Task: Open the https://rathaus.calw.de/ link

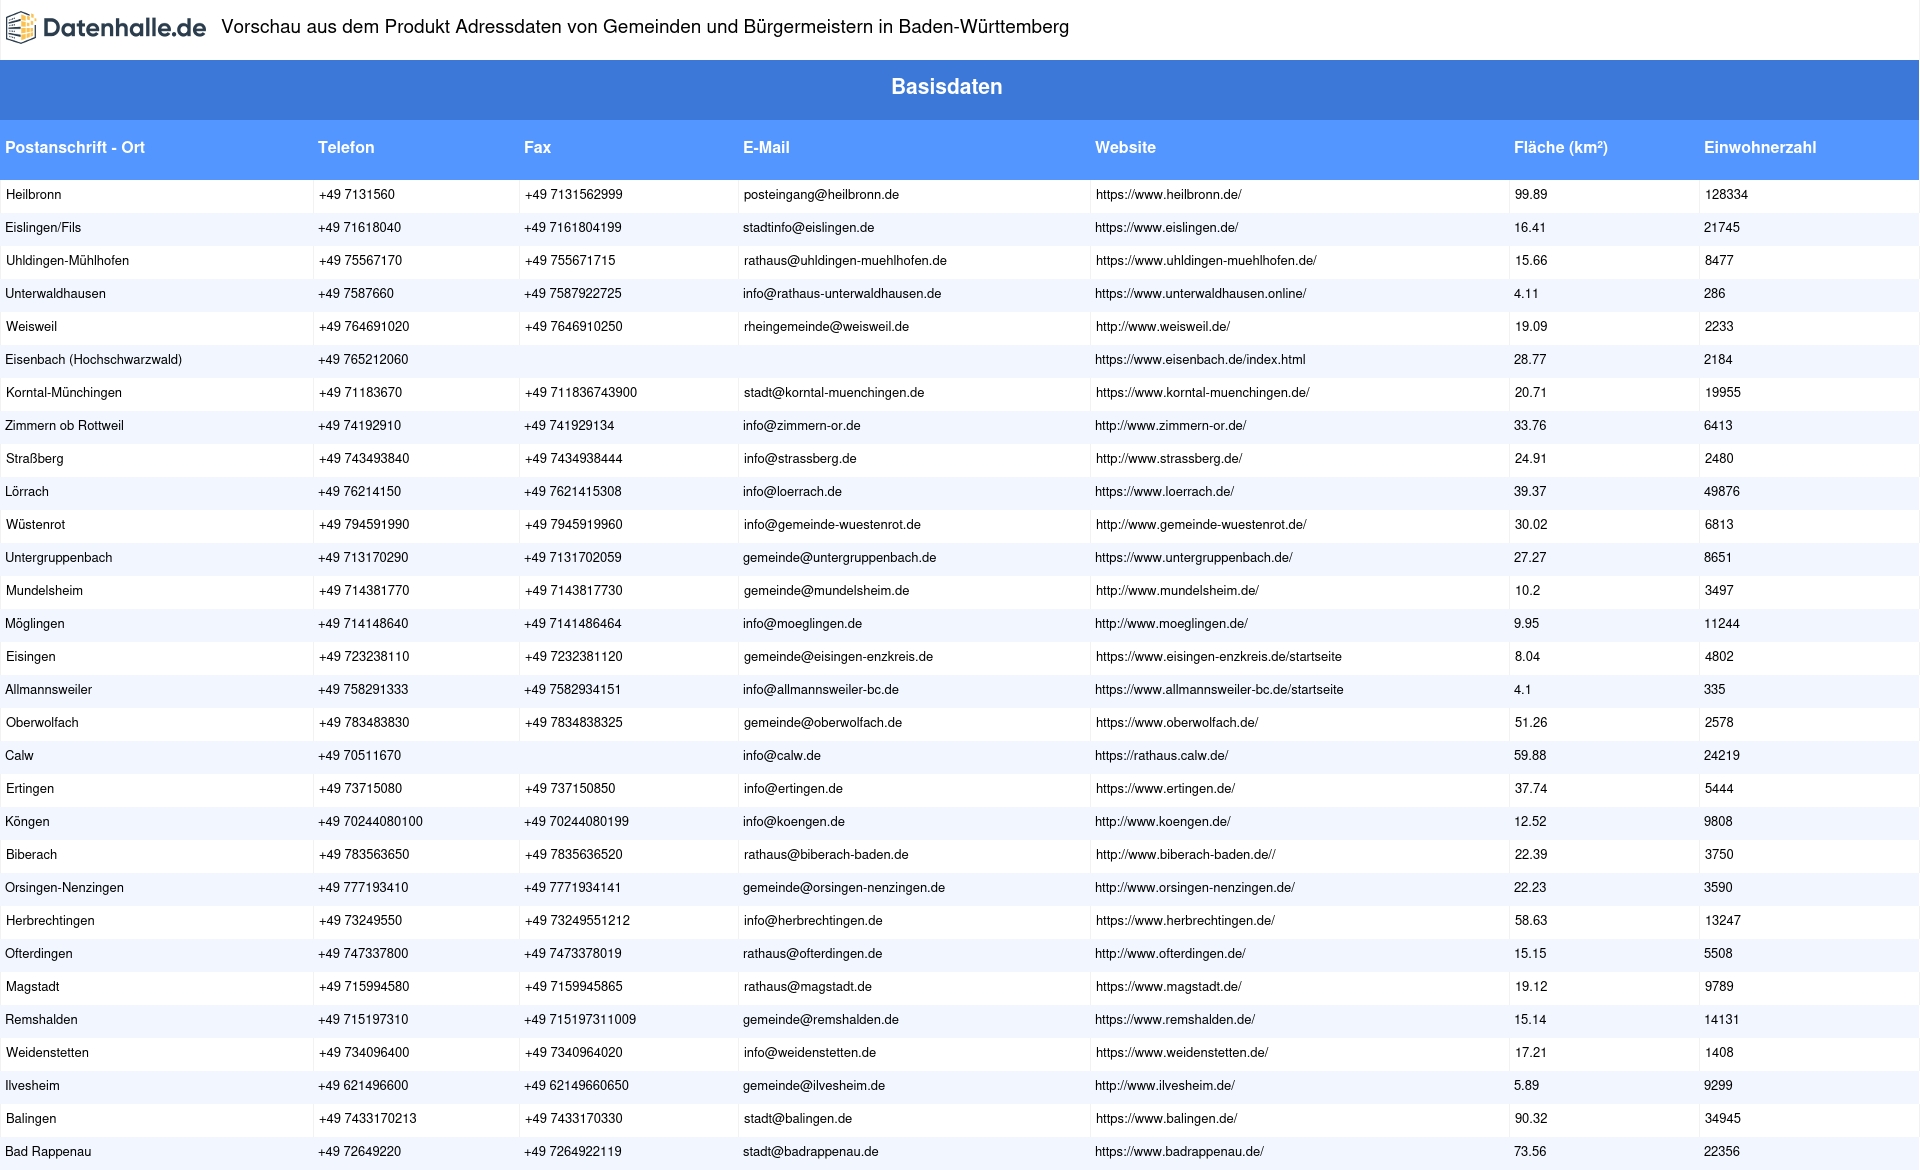Action: tap(1161, 756)
